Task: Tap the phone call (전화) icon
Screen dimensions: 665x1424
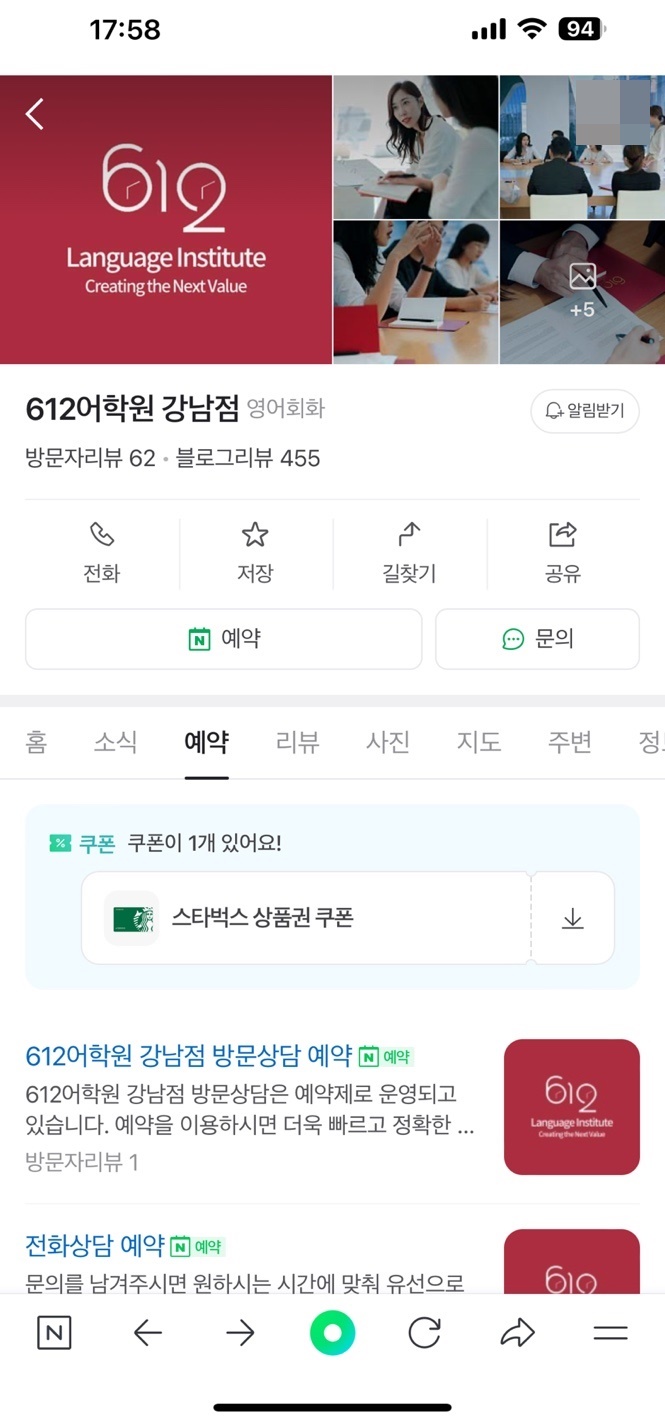Action: [x=102, y=536]
